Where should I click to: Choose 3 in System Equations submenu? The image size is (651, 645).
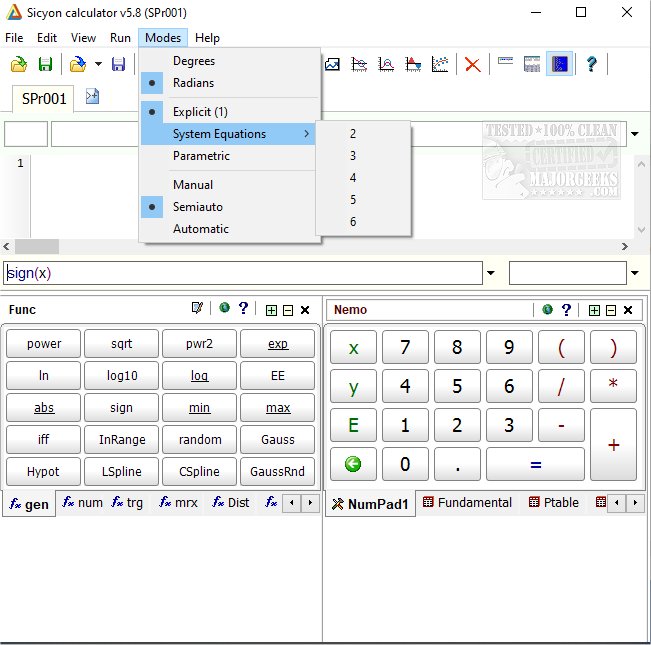363,156
